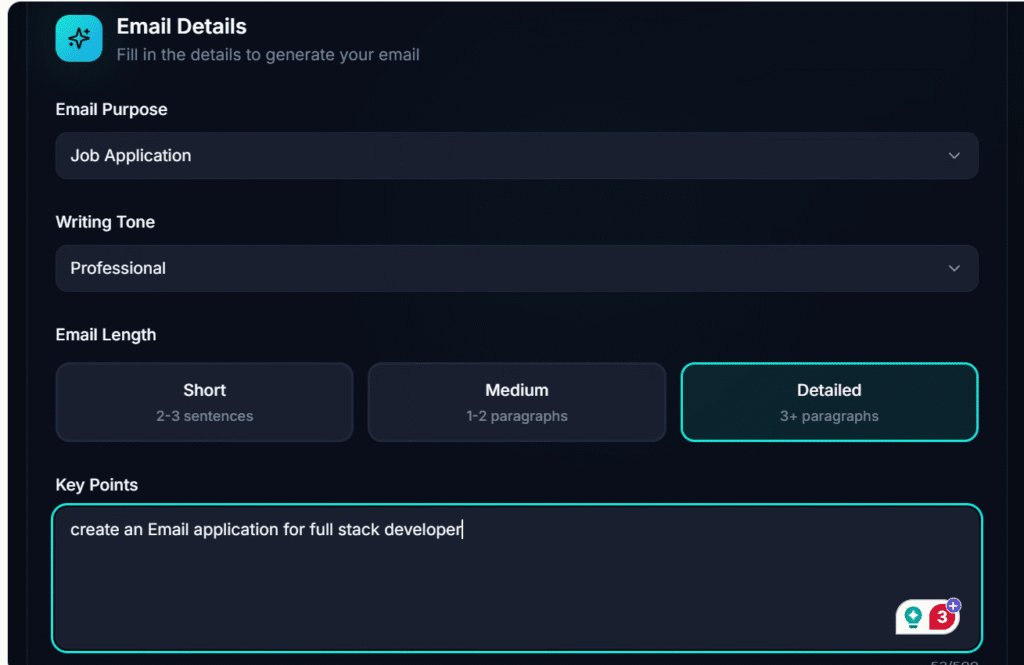Screen dimensions: 1024x665
Task: Click the purple plus badge icon
Action: [955, 605]
